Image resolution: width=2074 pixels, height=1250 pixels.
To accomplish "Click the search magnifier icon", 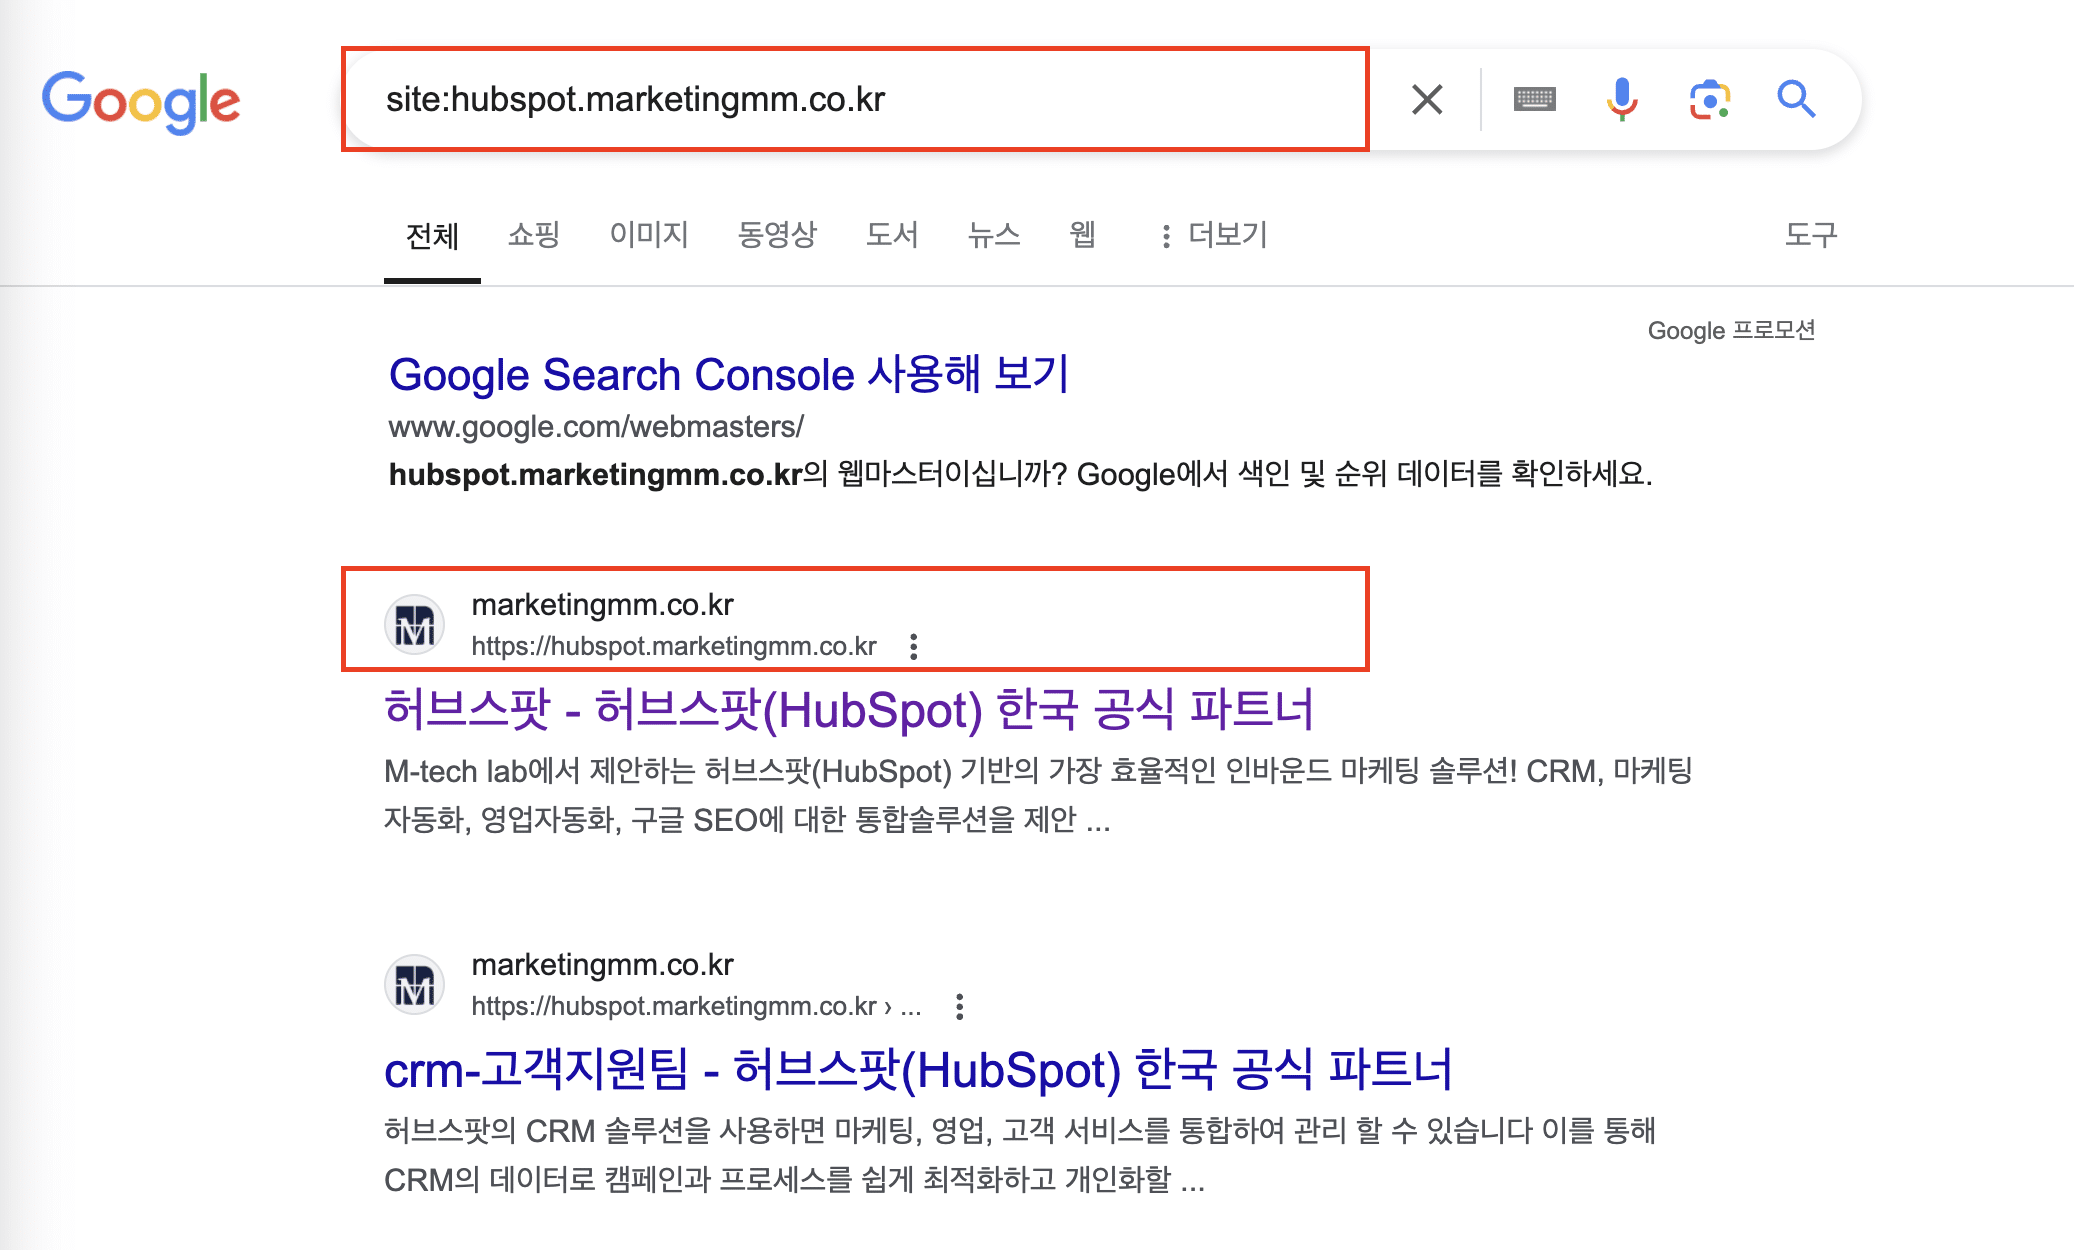I will pos(1795,98).
